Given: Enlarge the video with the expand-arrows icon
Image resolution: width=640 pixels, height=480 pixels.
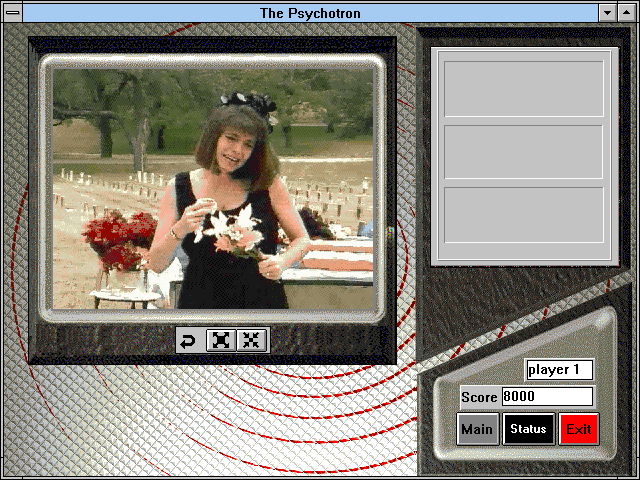Looking at the screenshot, I should [221, 340].
